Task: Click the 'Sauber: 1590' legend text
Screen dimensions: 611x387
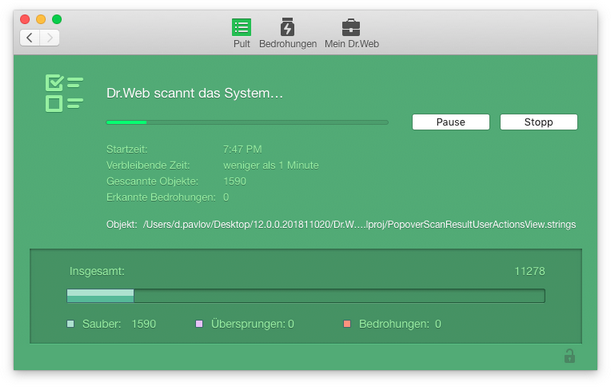Action: tap(119, 324)
